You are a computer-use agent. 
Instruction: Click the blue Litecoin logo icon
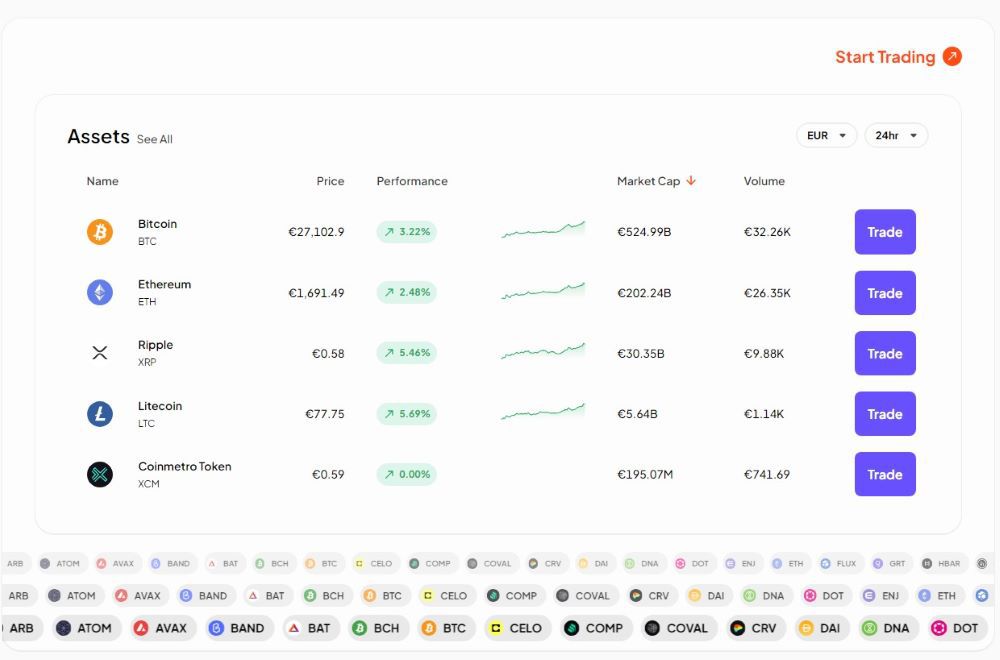[99, 414]
